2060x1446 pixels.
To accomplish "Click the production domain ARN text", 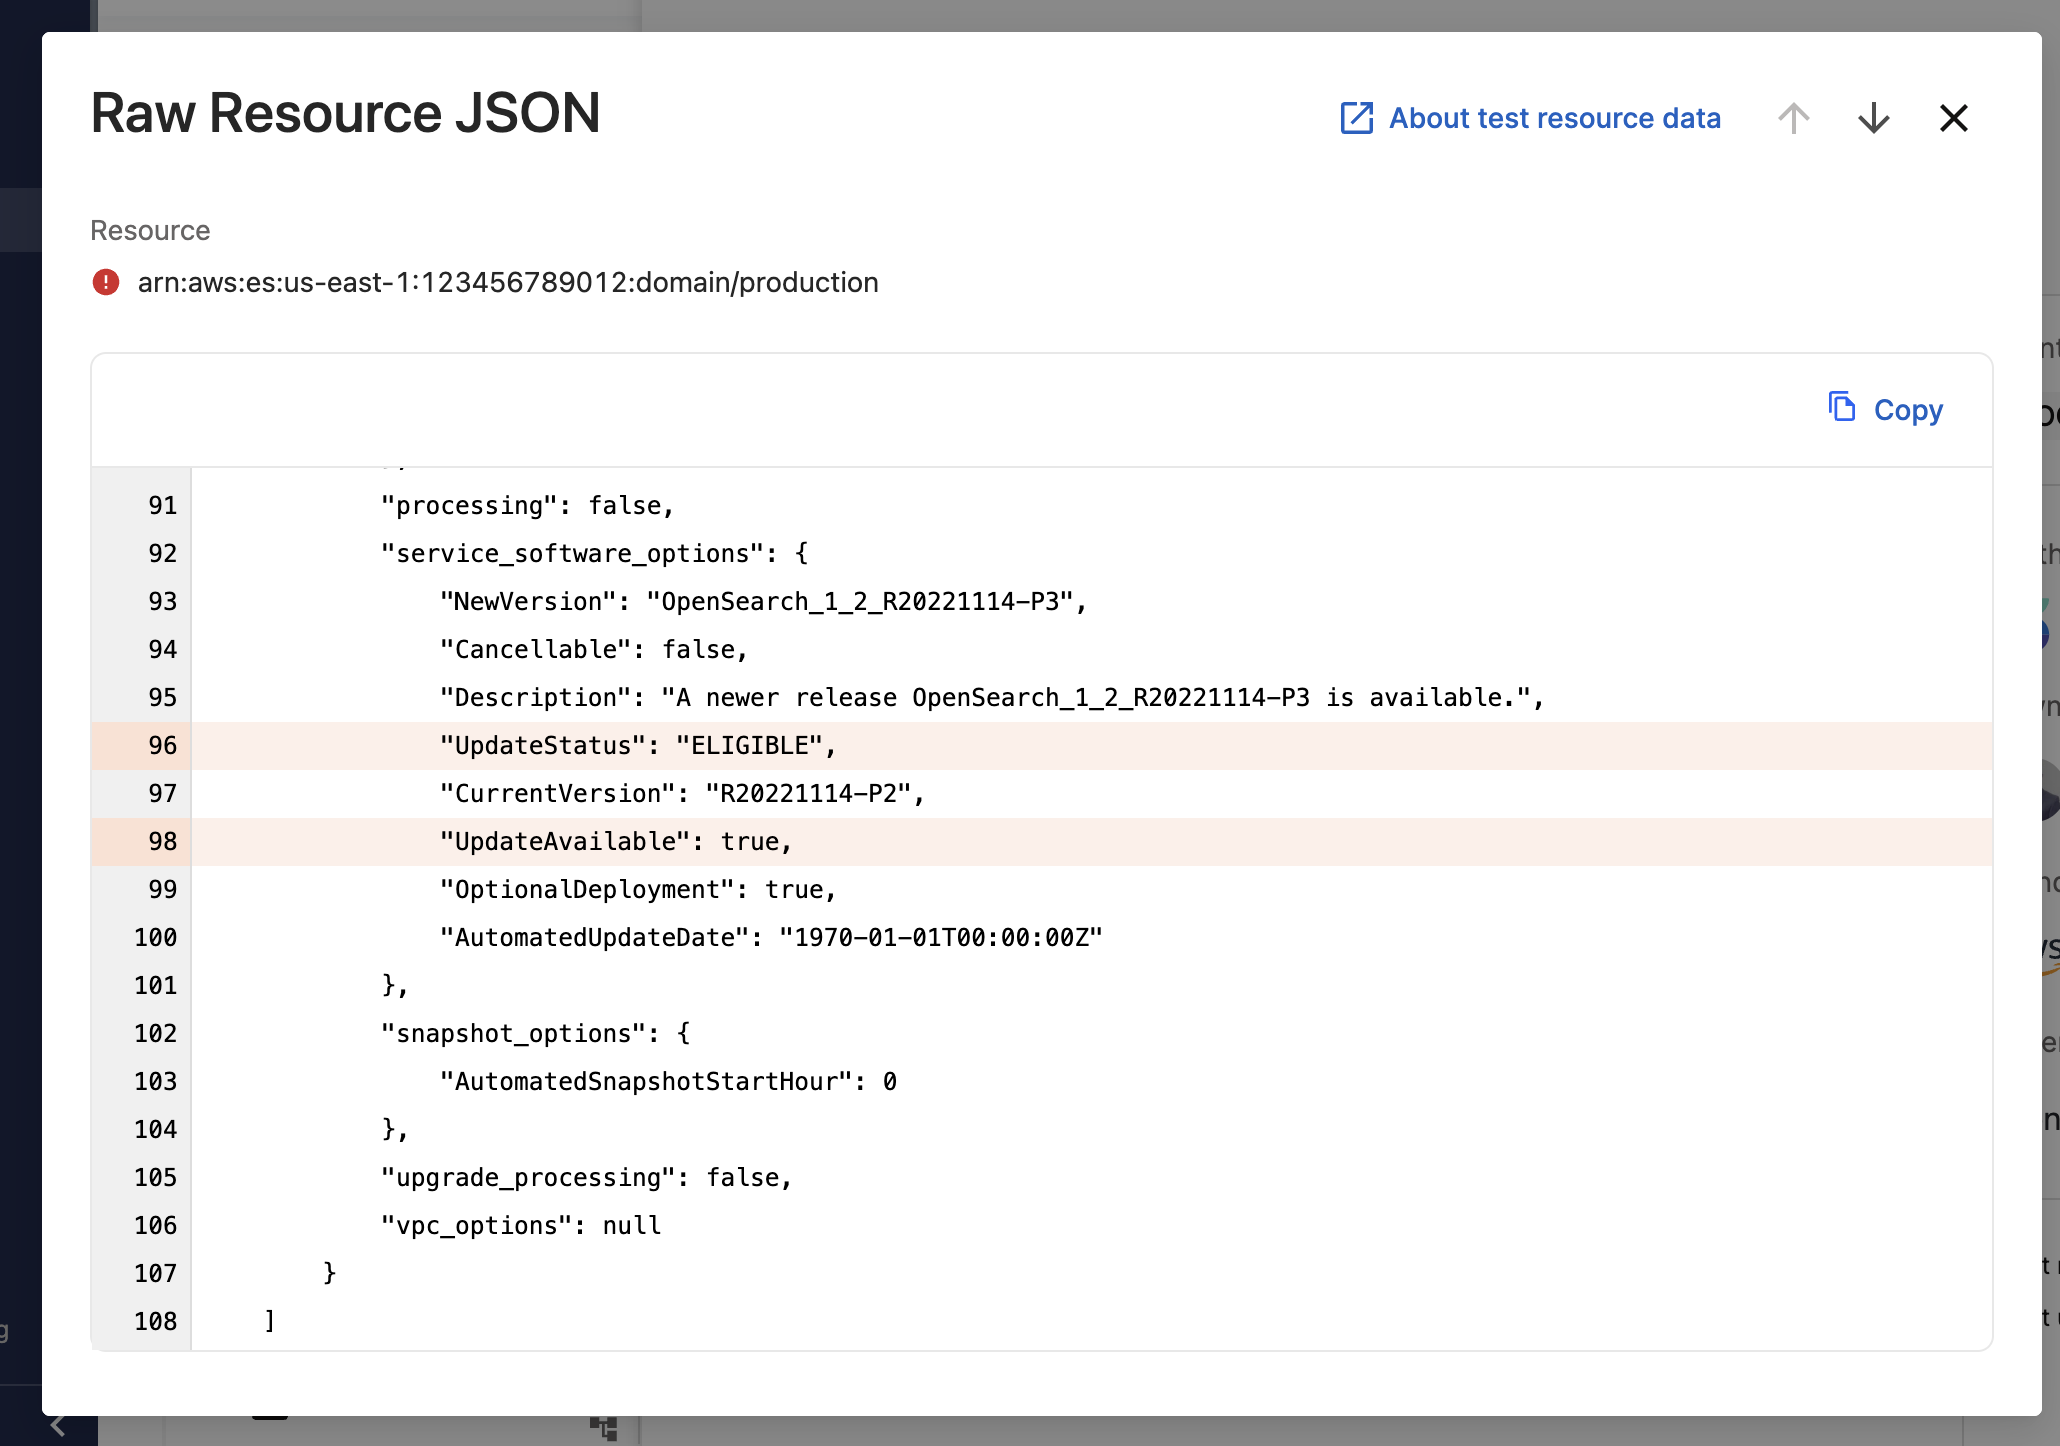I will pyautogui.click(x=508, y=283).
